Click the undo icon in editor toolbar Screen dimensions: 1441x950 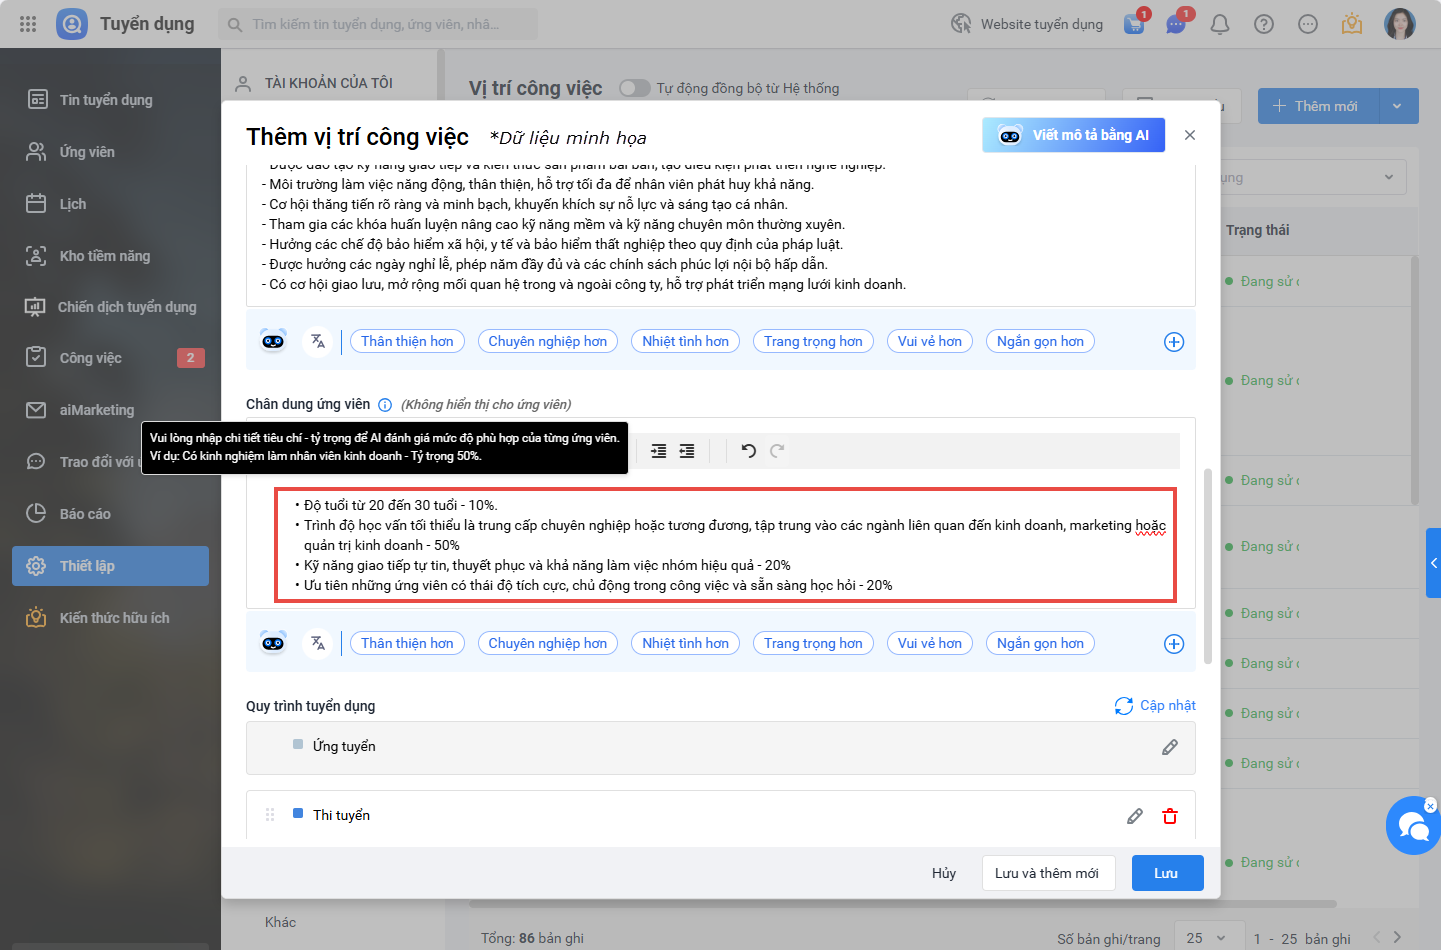coord(748,451)
